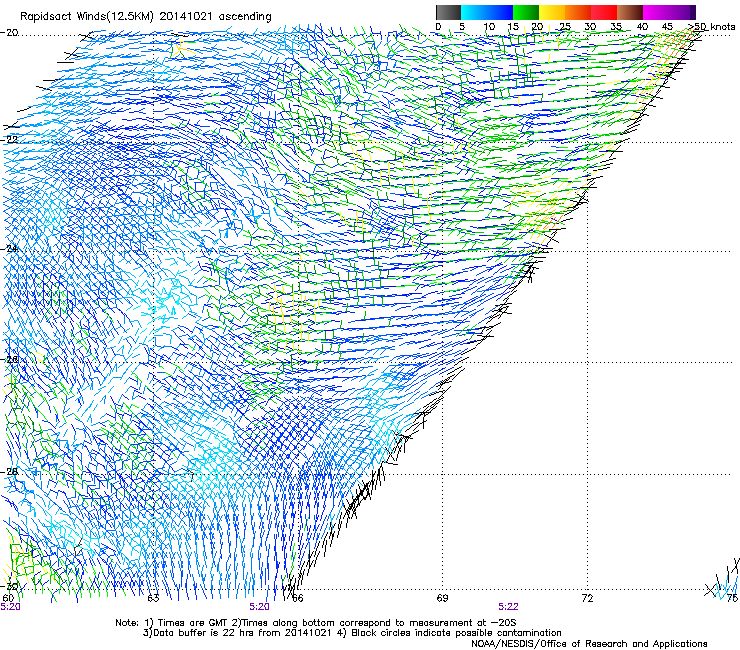Viewport: 740px width, 650px height.
Task: Click the purple 5:20 time label below 60
Action: click(10, 607)
